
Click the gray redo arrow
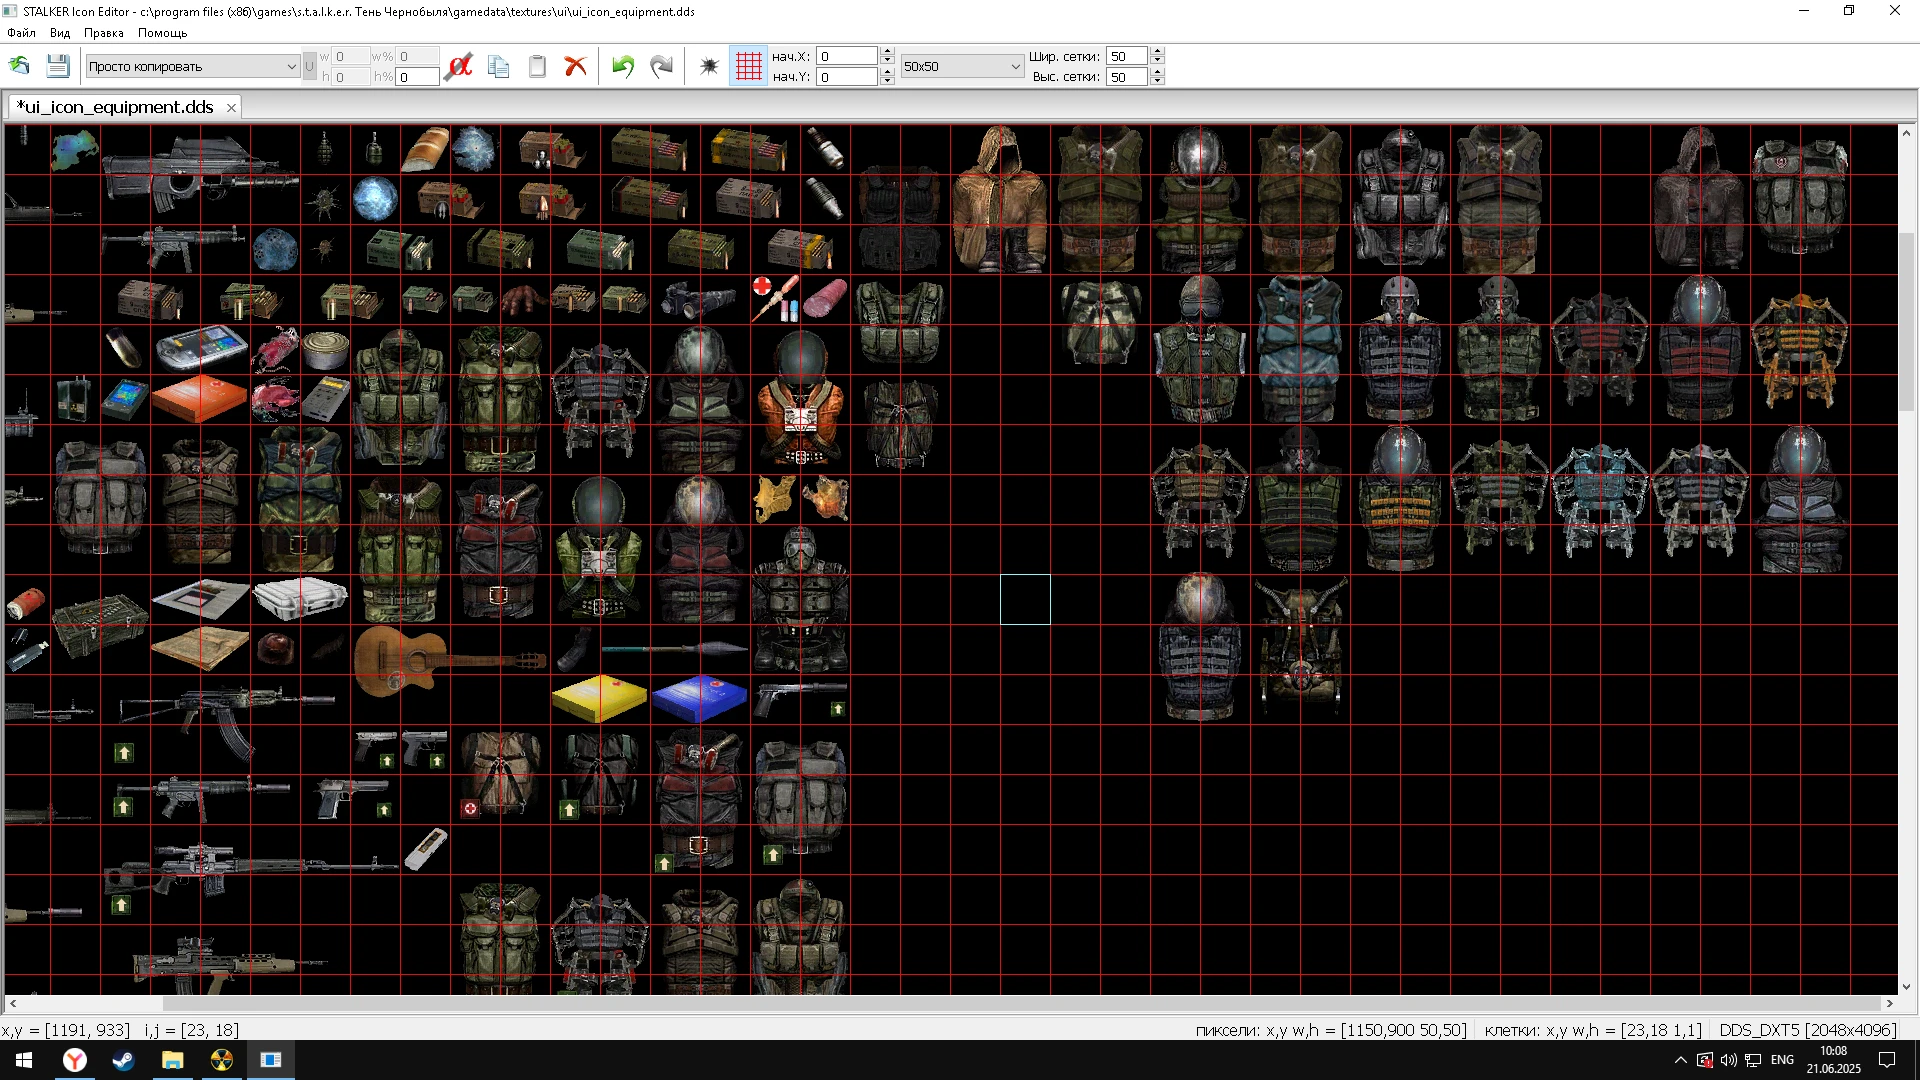click(661, 66)
